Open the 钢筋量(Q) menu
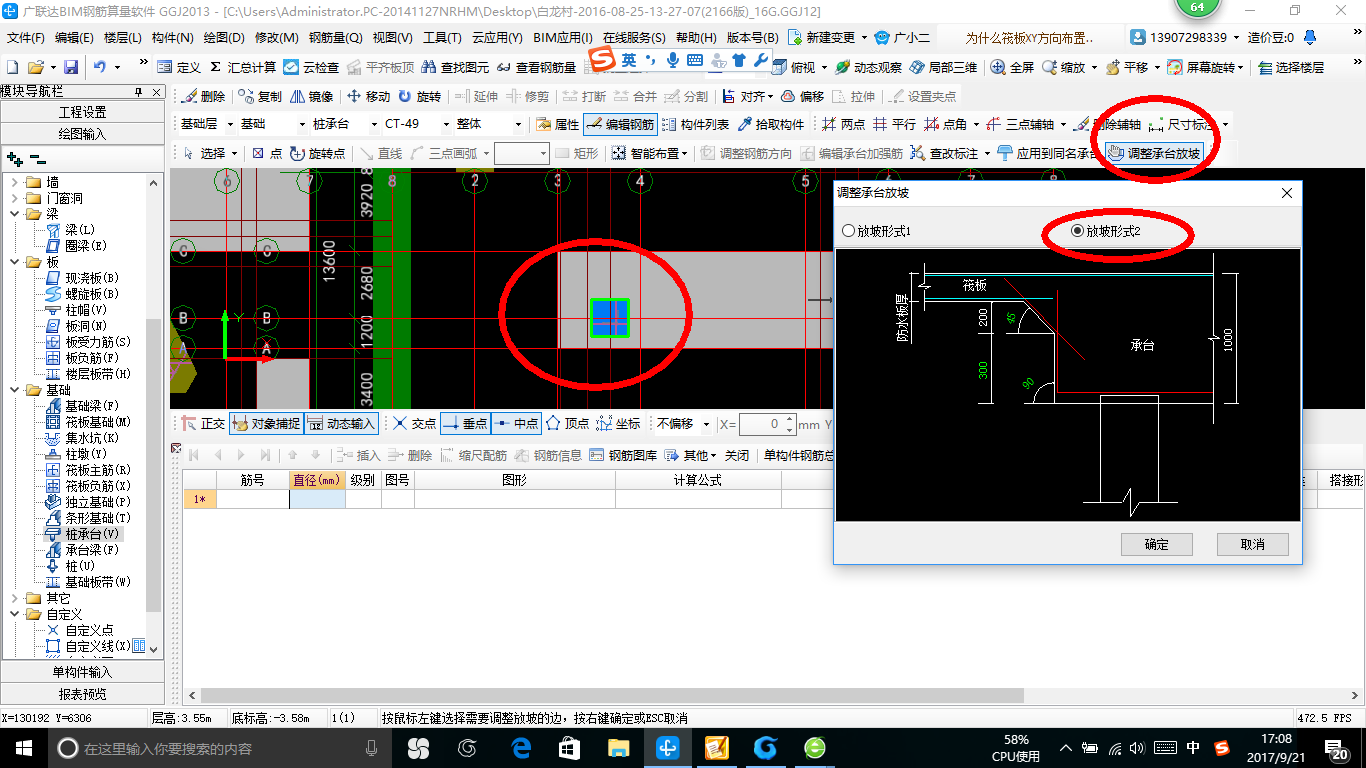1366x768 pixels. coord(335,38)
